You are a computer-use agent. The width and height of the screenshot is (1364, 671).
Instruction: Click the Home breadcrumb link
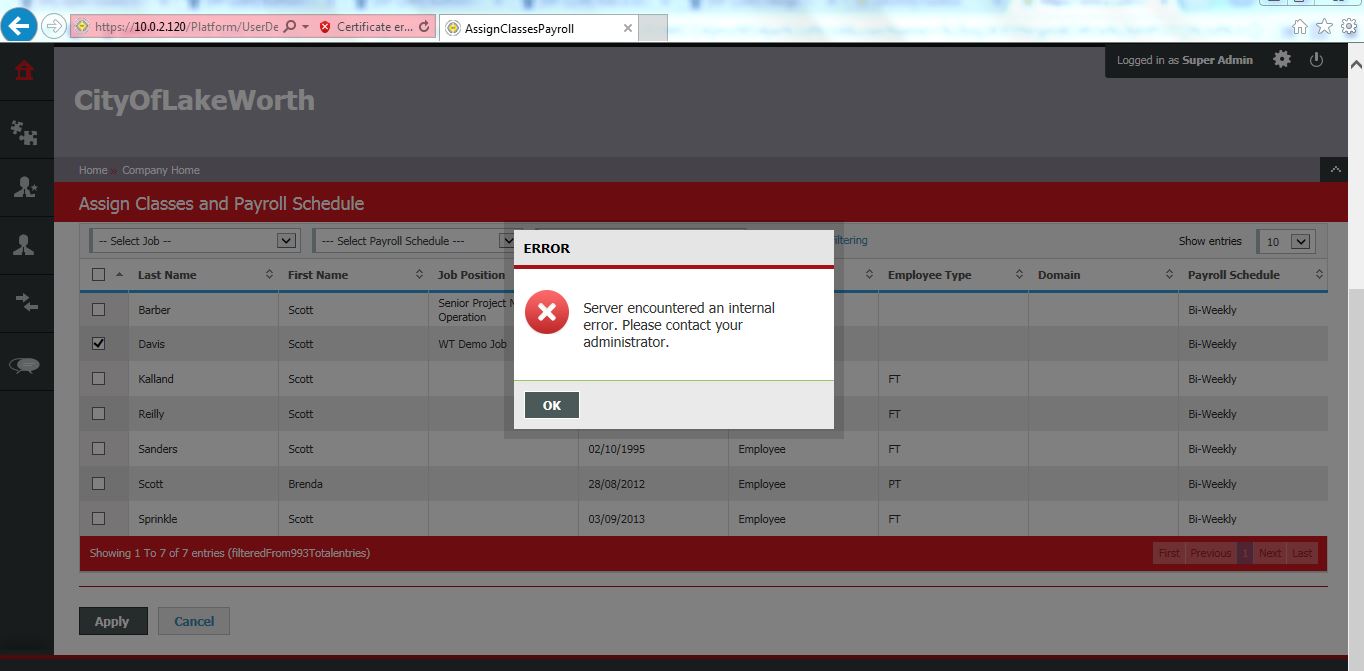pyautogui.click(x=93, y=170)
